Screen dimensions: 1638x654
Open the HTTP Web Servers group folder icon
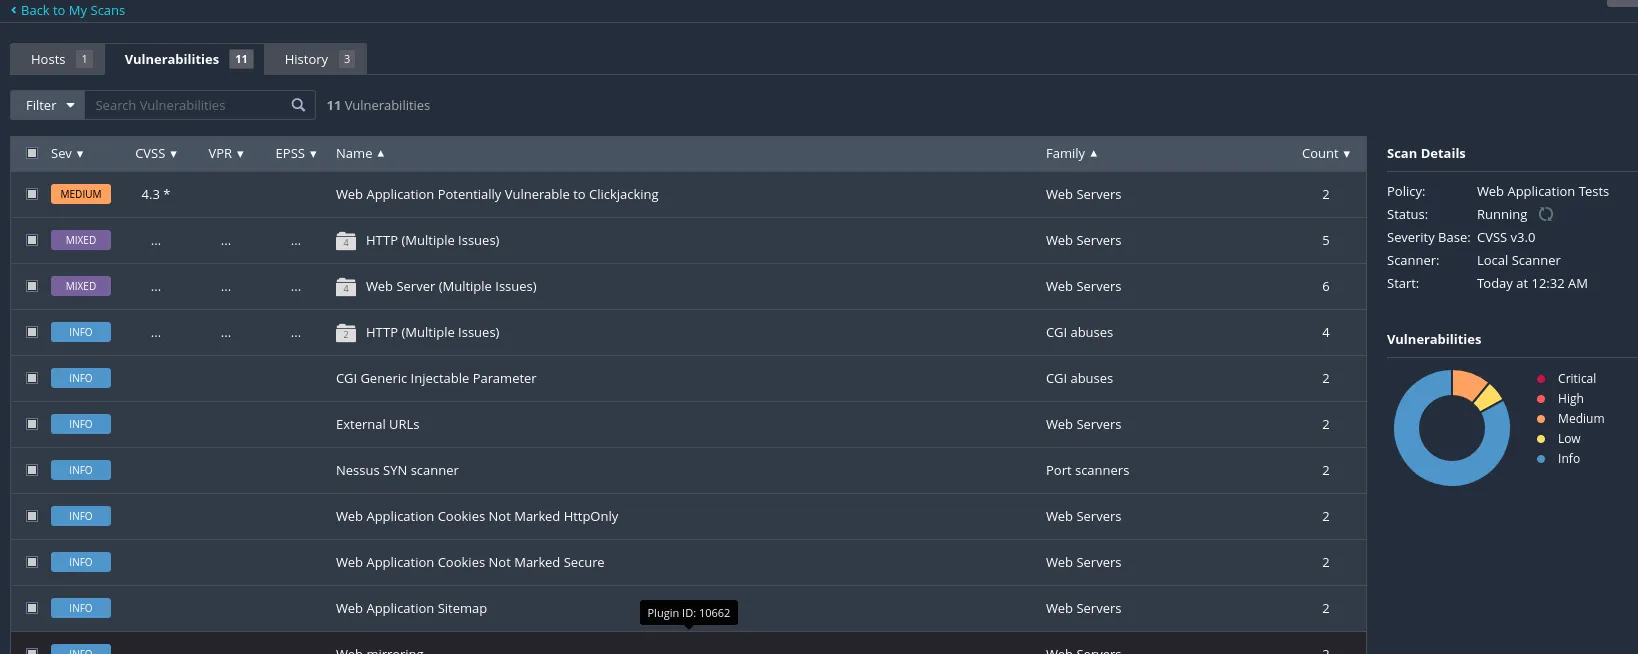(346, 240)
